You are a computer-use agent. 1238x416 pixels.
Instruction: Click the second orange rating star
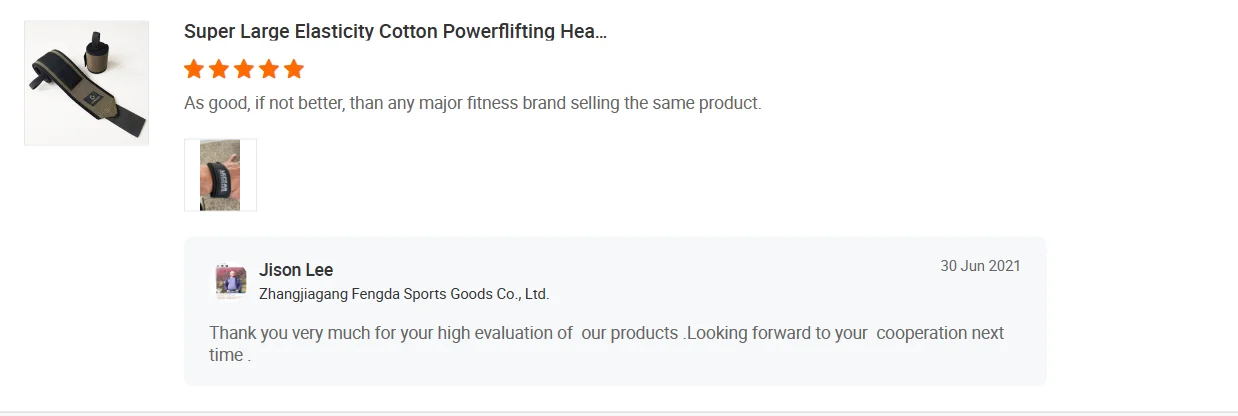click(x=219, y=69)
